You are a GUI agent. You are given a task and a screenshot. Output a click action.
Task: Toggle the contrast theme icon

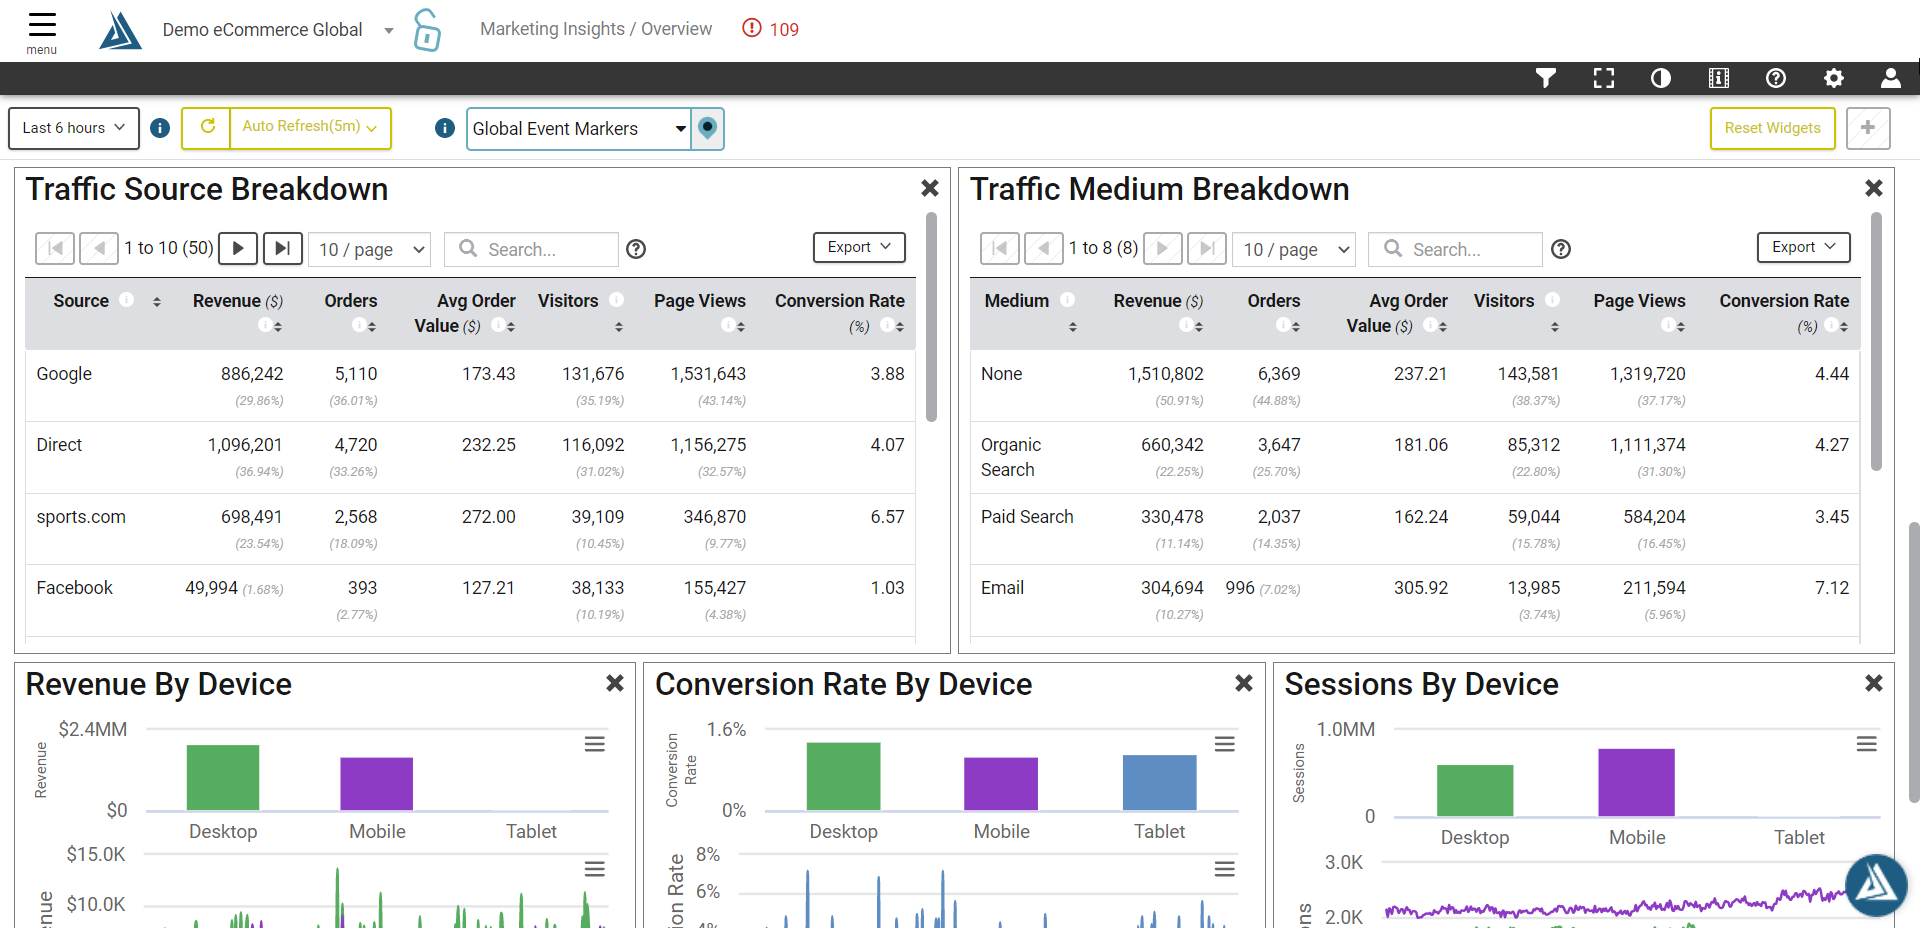(x=1661, y=78)
